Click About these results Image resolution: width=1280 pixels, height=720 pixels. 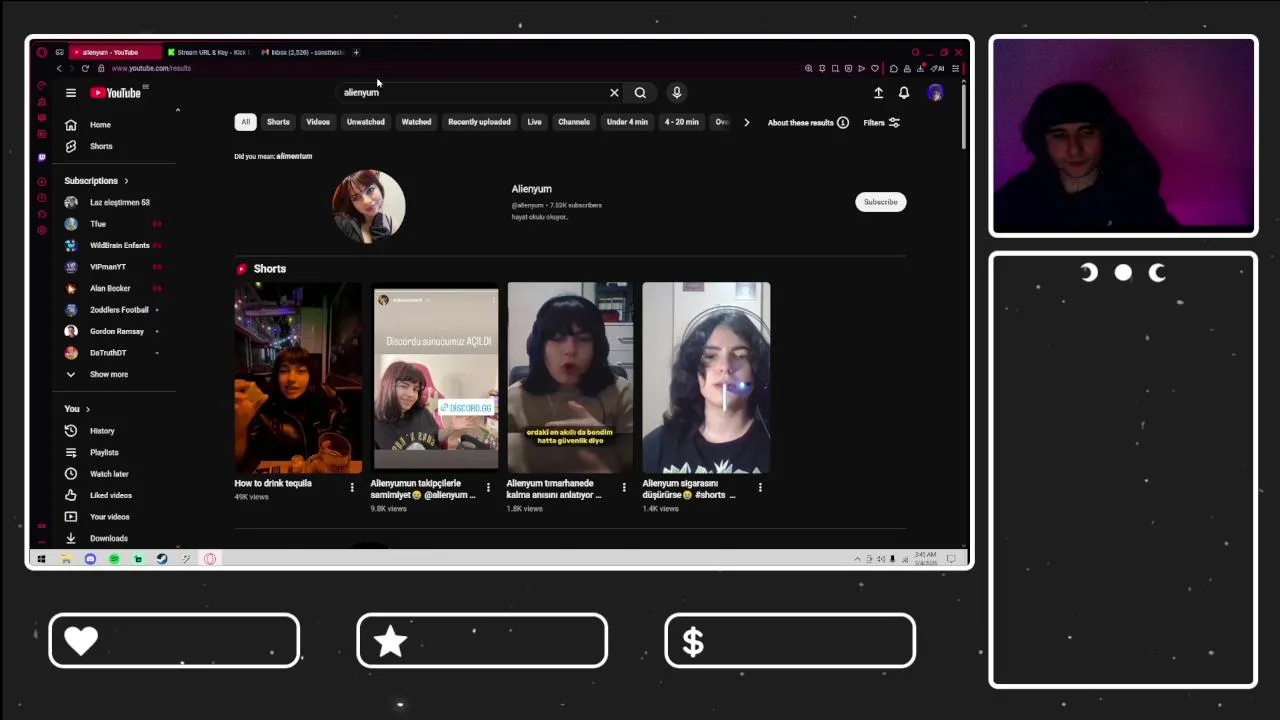808,123
